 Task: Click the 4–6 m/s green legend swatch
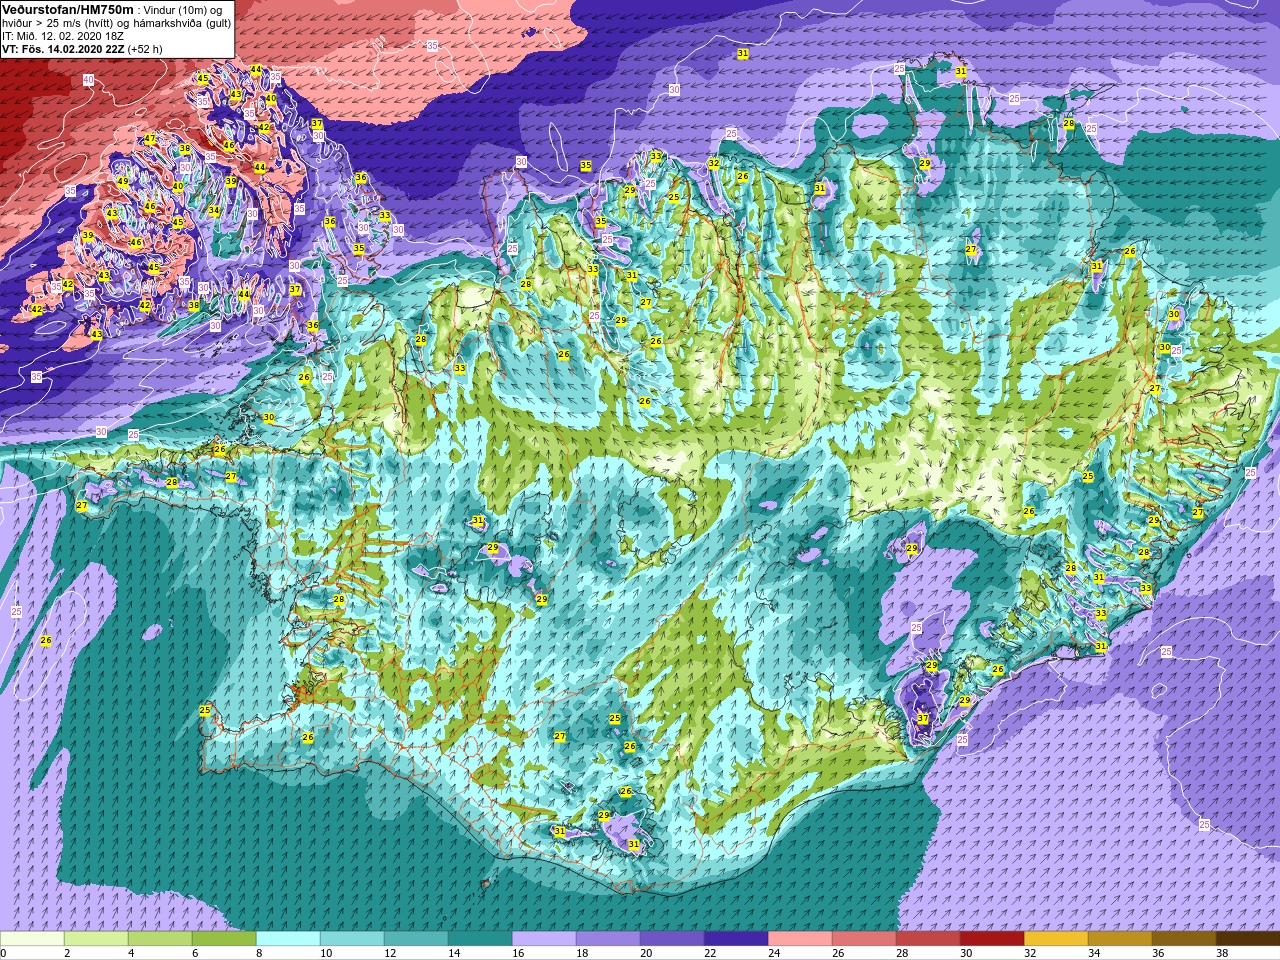[160, 939]
